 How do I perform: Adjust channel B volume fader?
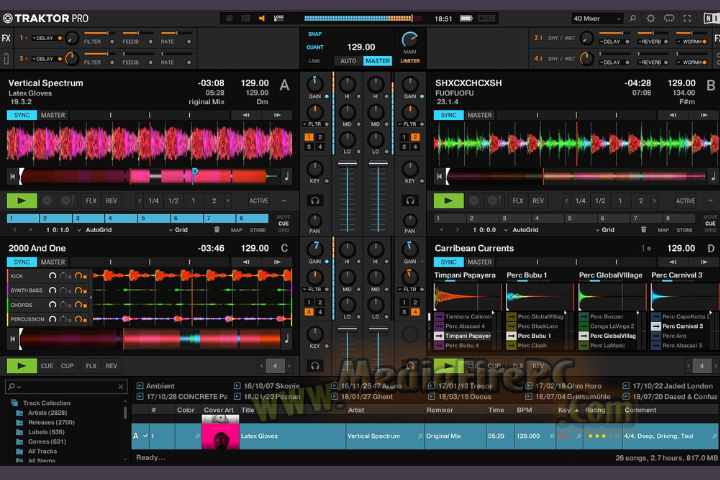pyautogui.click(x=378, y=163)
